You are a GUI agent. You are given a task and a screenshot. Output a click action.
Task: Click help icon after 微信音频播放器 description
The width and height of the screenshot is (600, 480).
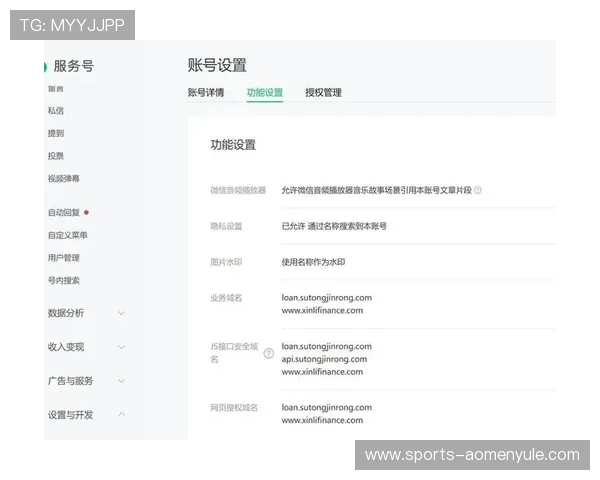click(478, 190)
